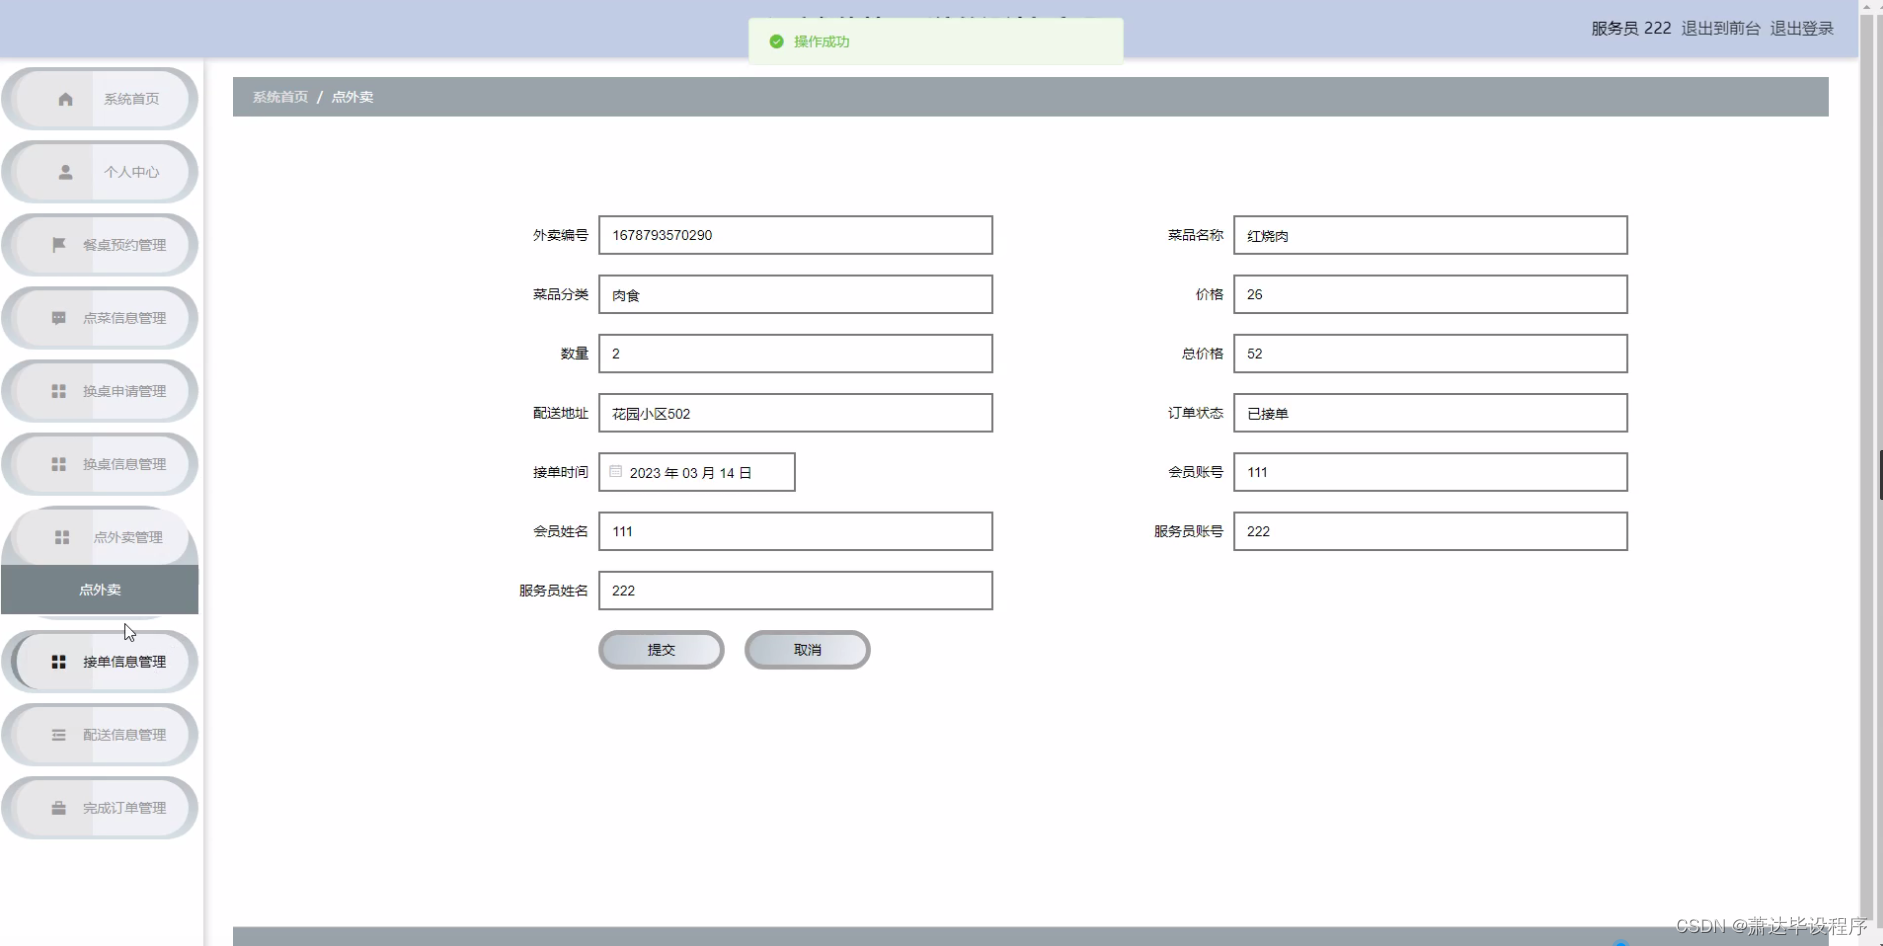Click the list icon of 配送信息管理
This screenshot has width=1883, height=946.
[59, 735]
